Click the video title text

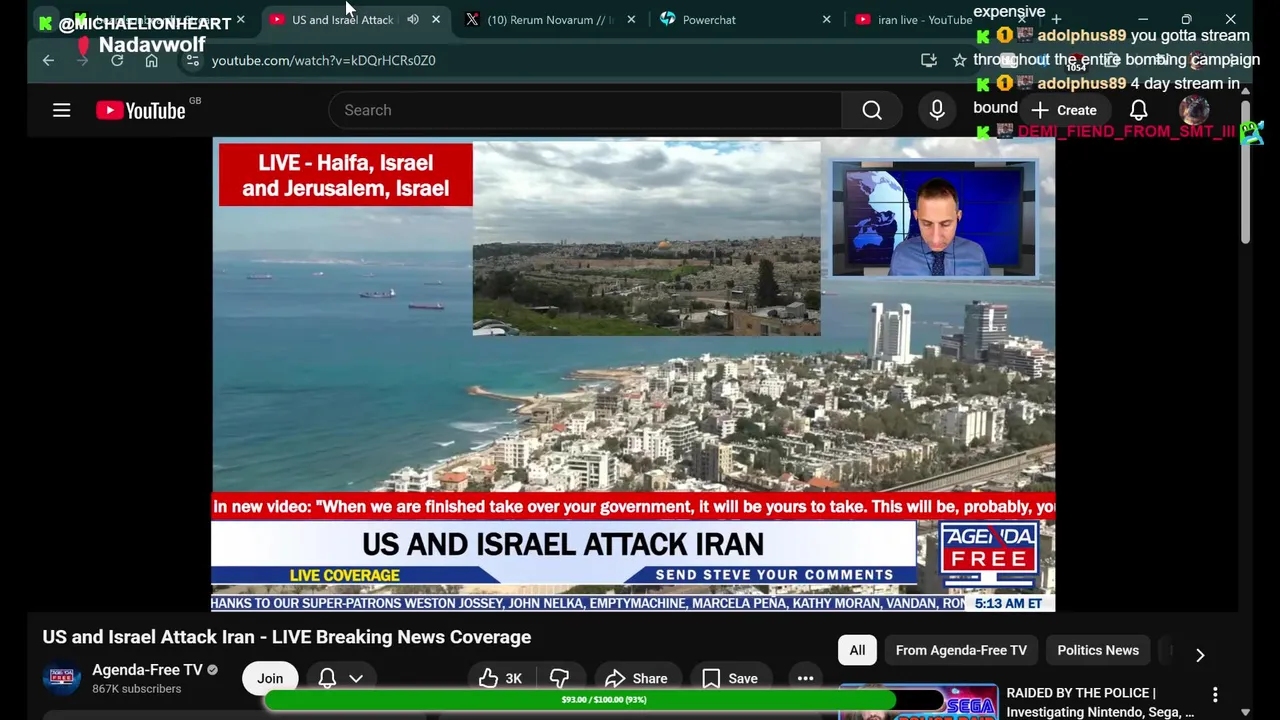(286, 637)
